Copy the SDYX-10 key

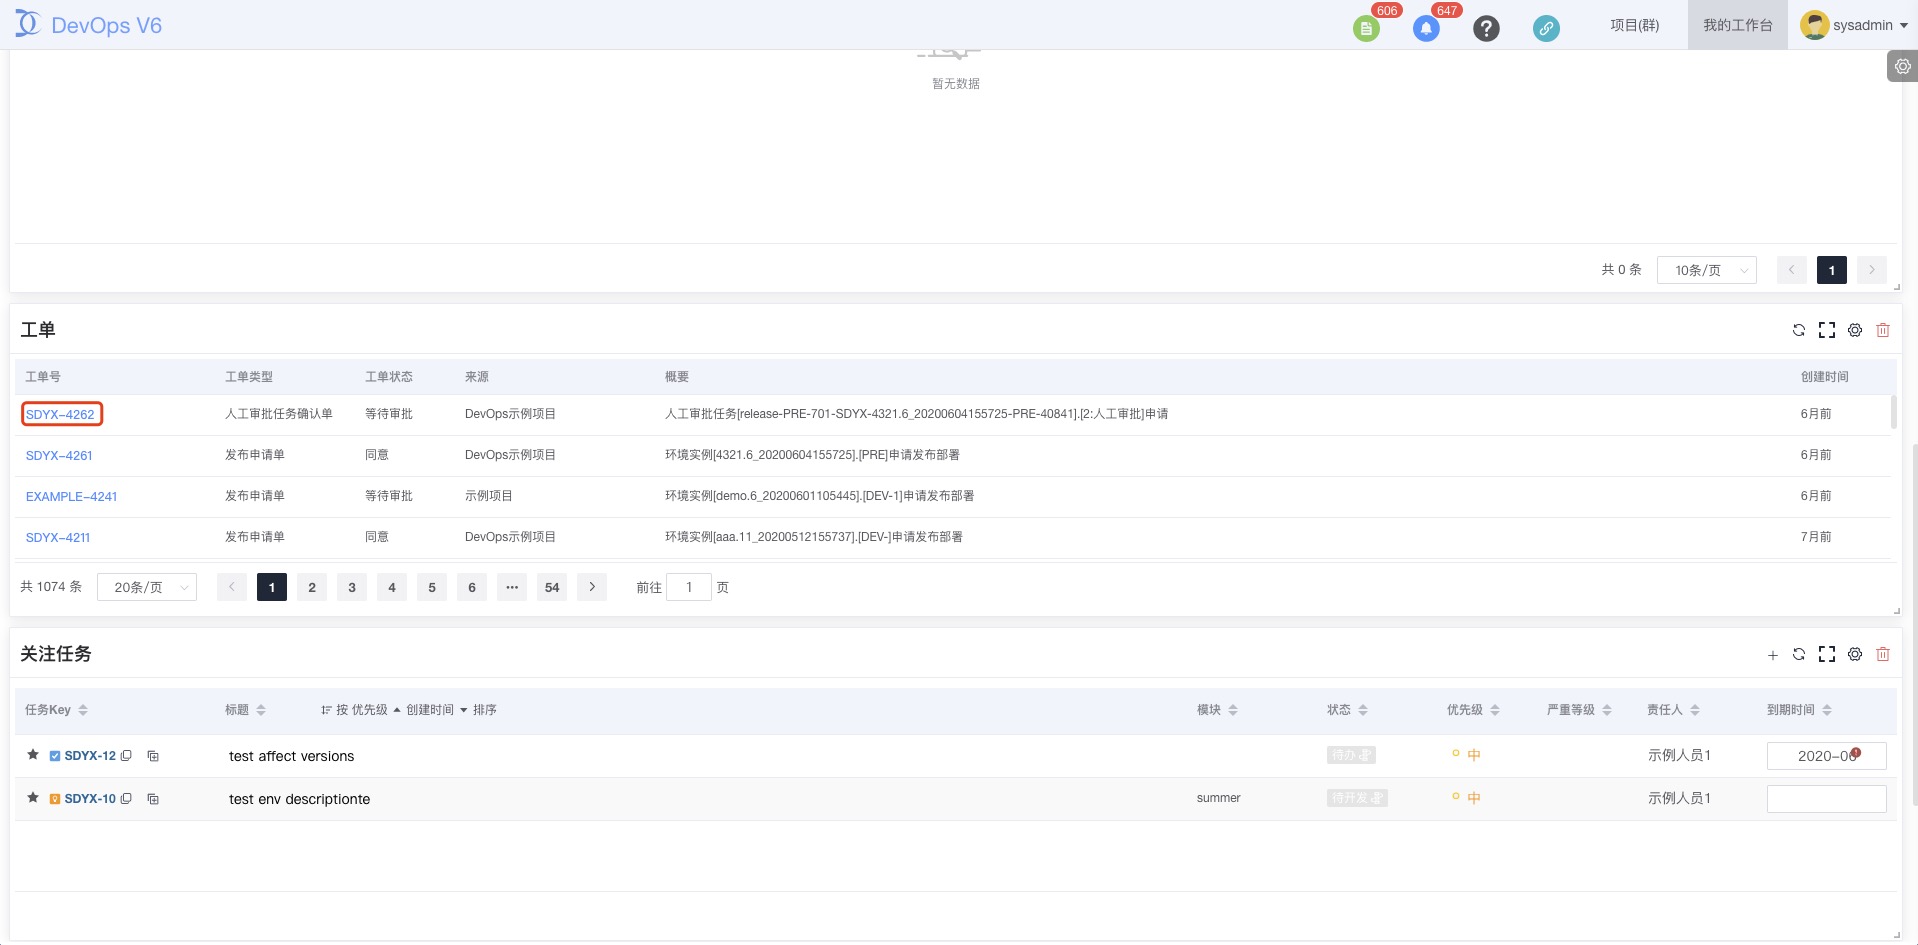pyautogui.click(x=126, y=798)
